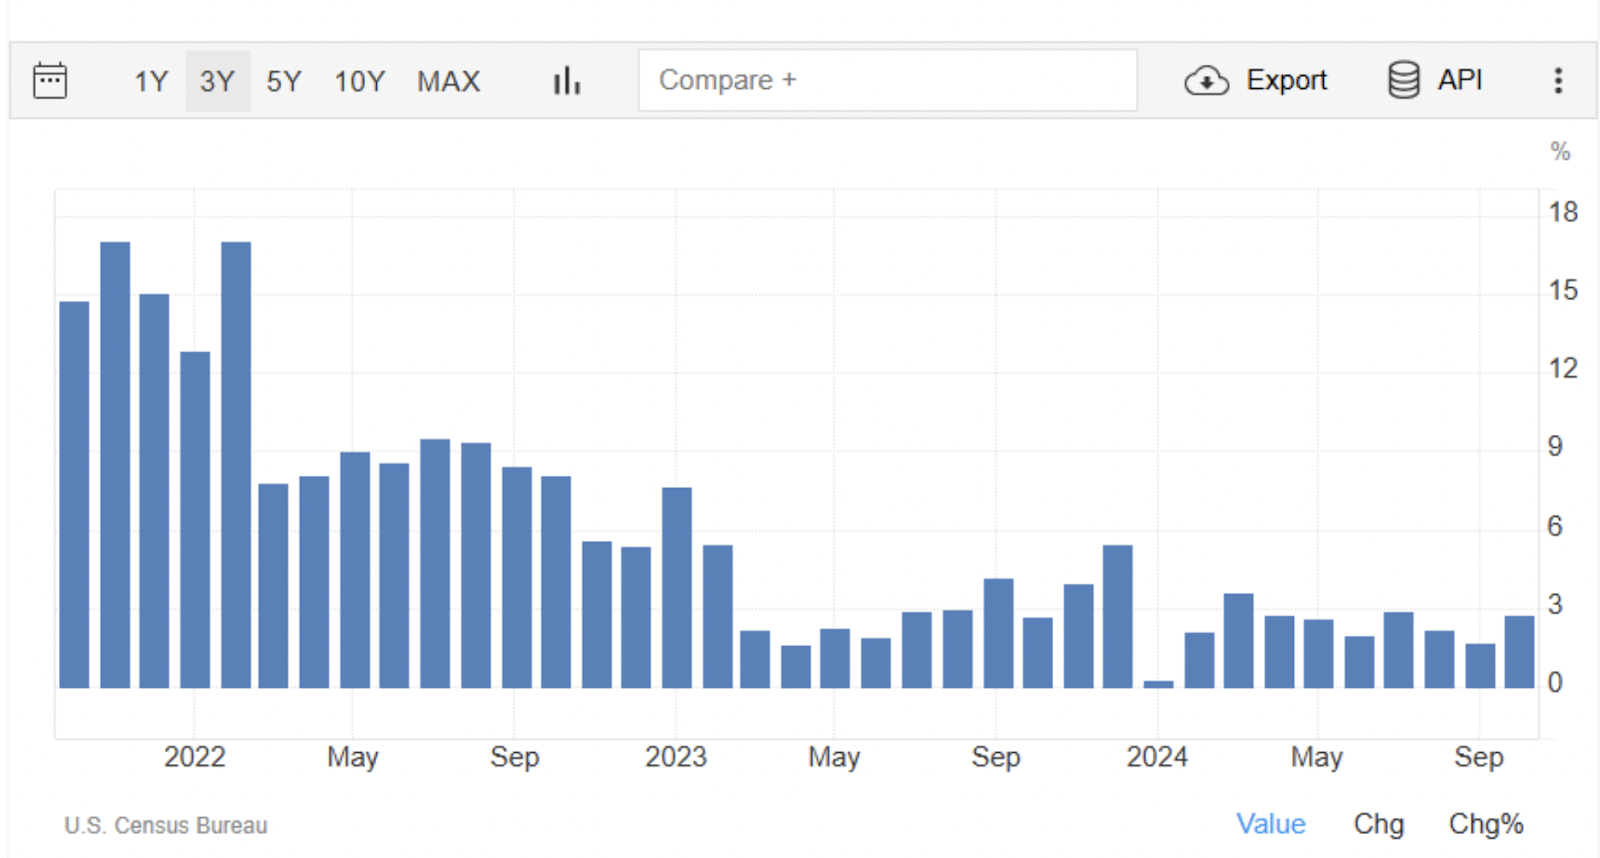Click the last bar on the chart's right
This screenshot has width=1600, height=858.
tap(1519, 652)
